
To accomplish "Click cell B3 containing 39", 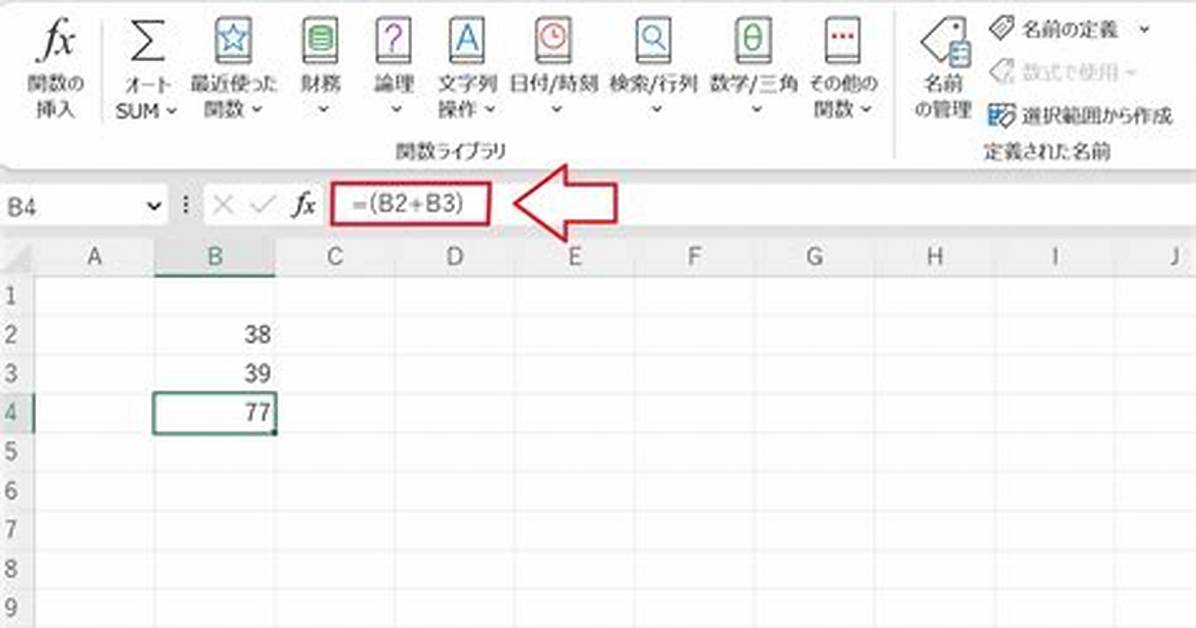I will coord(215,373).
